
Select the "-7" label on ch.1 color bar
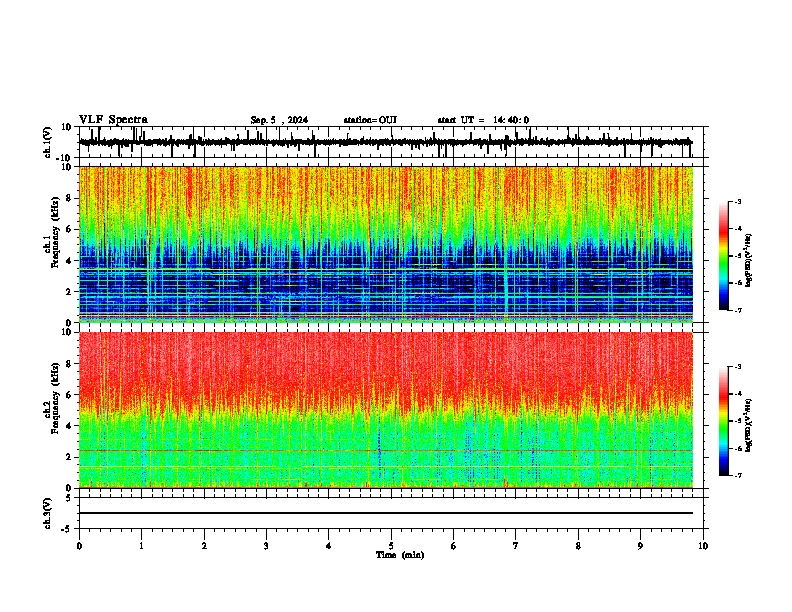point(737,310)
